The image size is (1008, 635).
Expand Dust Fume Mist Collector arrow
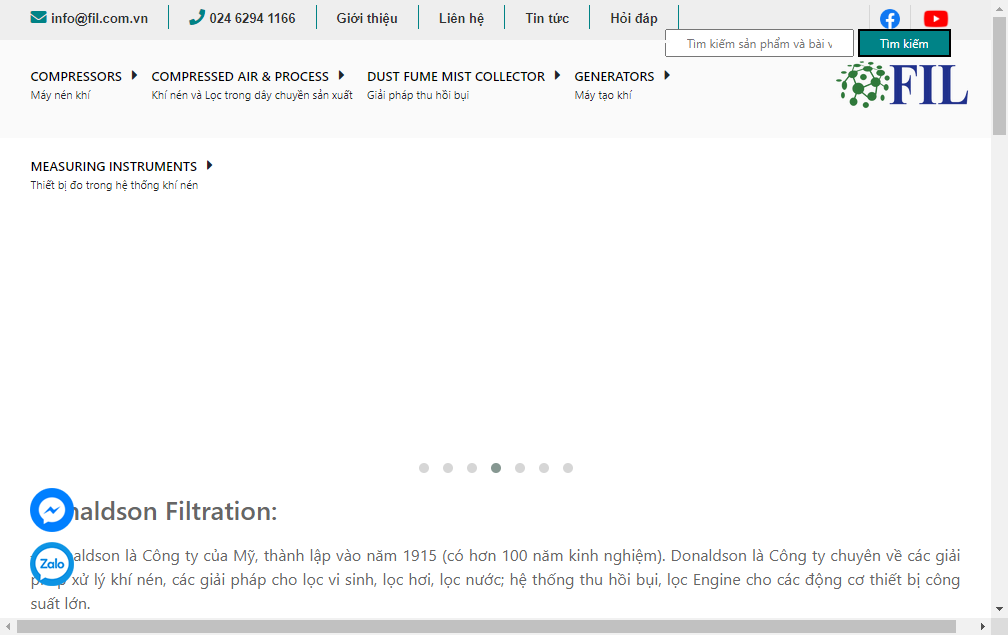[557, 75]
